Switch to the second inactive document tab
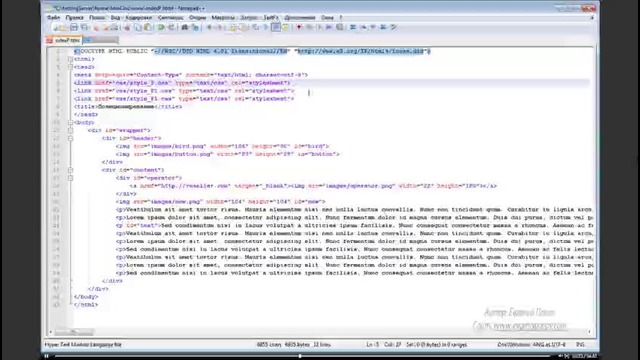The width and height of the screenshot is (640, 360). coord(101,40)
